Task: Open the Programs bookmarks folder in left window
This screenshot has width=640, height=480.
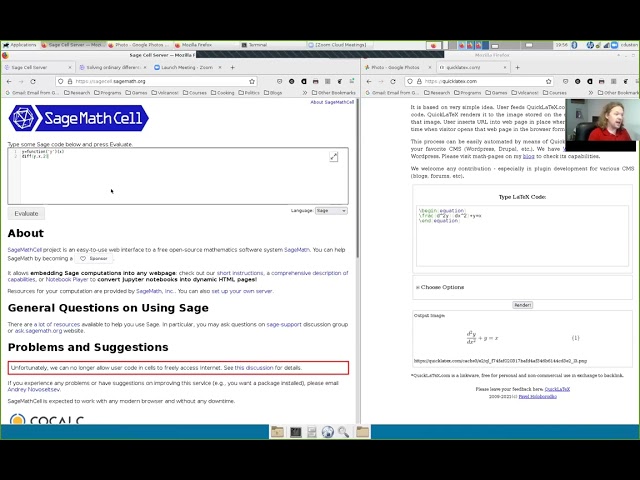Action: tap(108, 93)
